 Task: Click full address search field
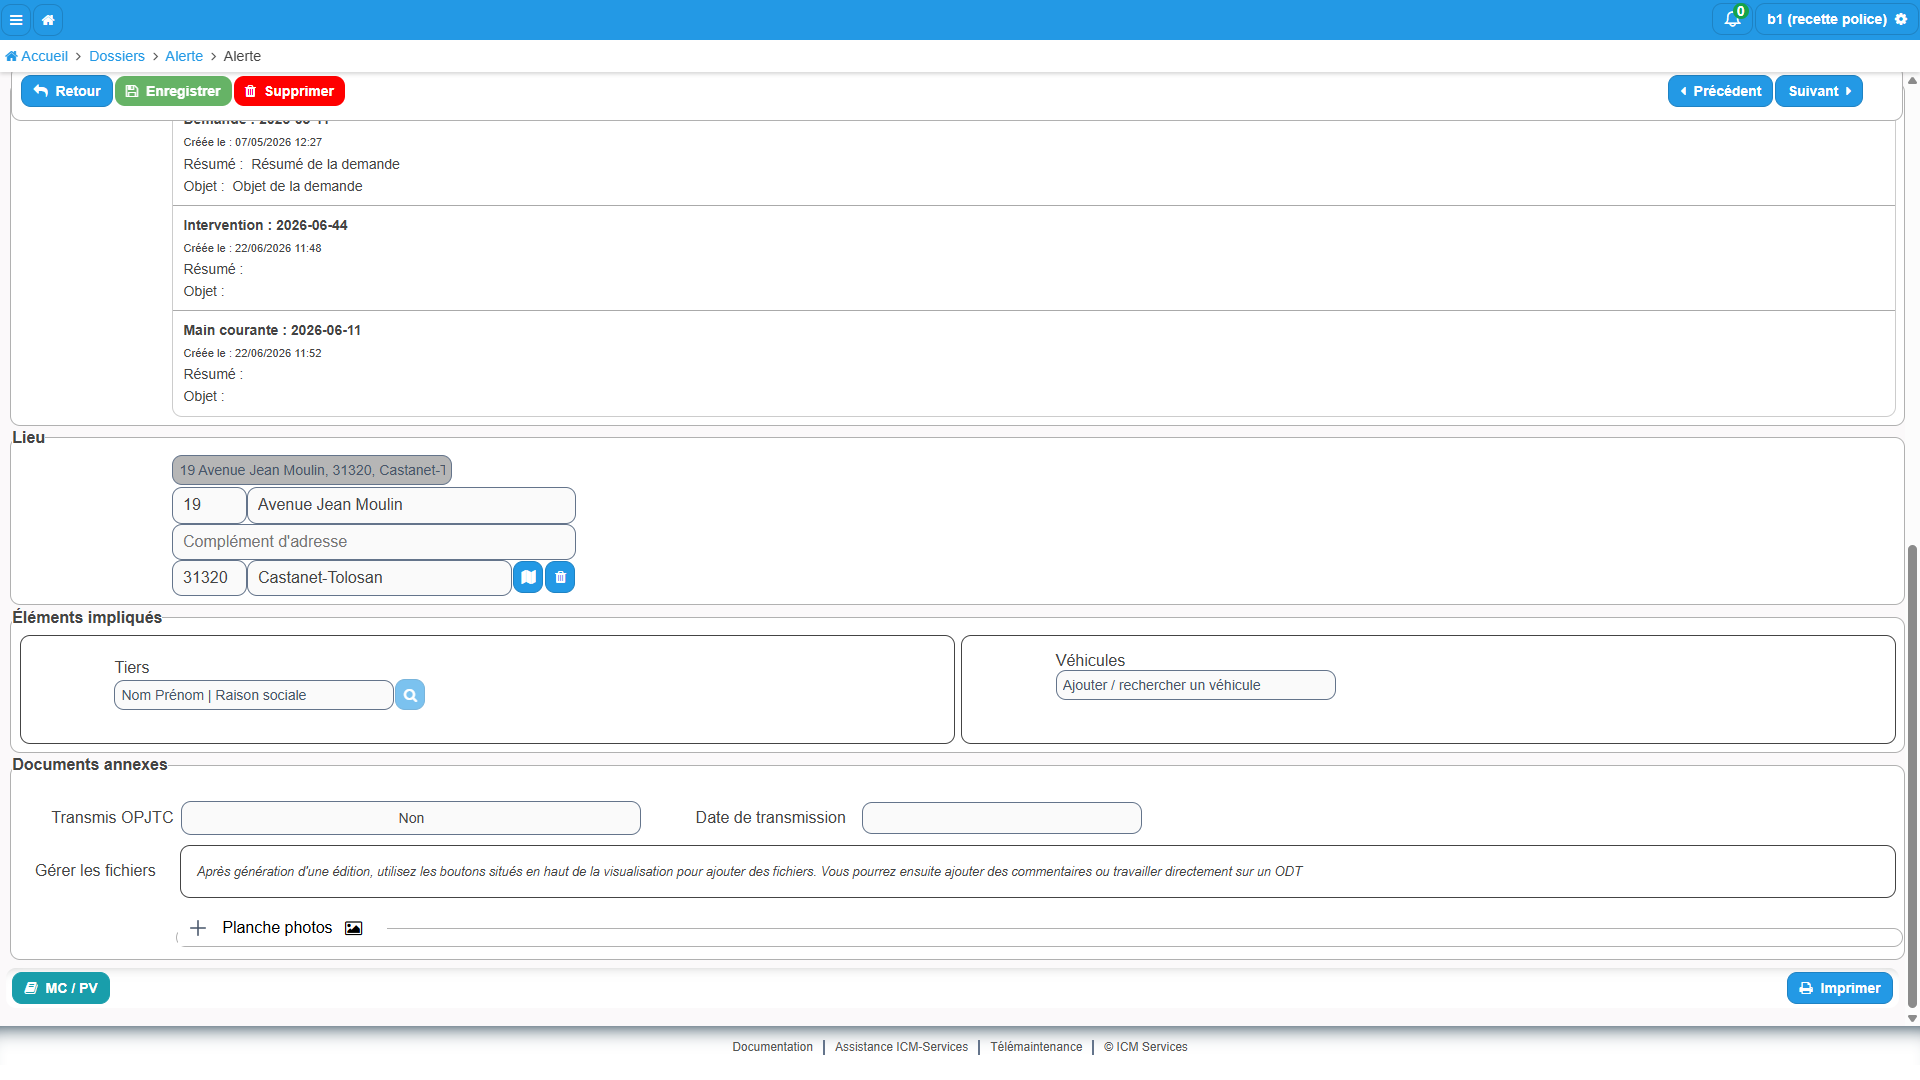(x=312, y=470)
